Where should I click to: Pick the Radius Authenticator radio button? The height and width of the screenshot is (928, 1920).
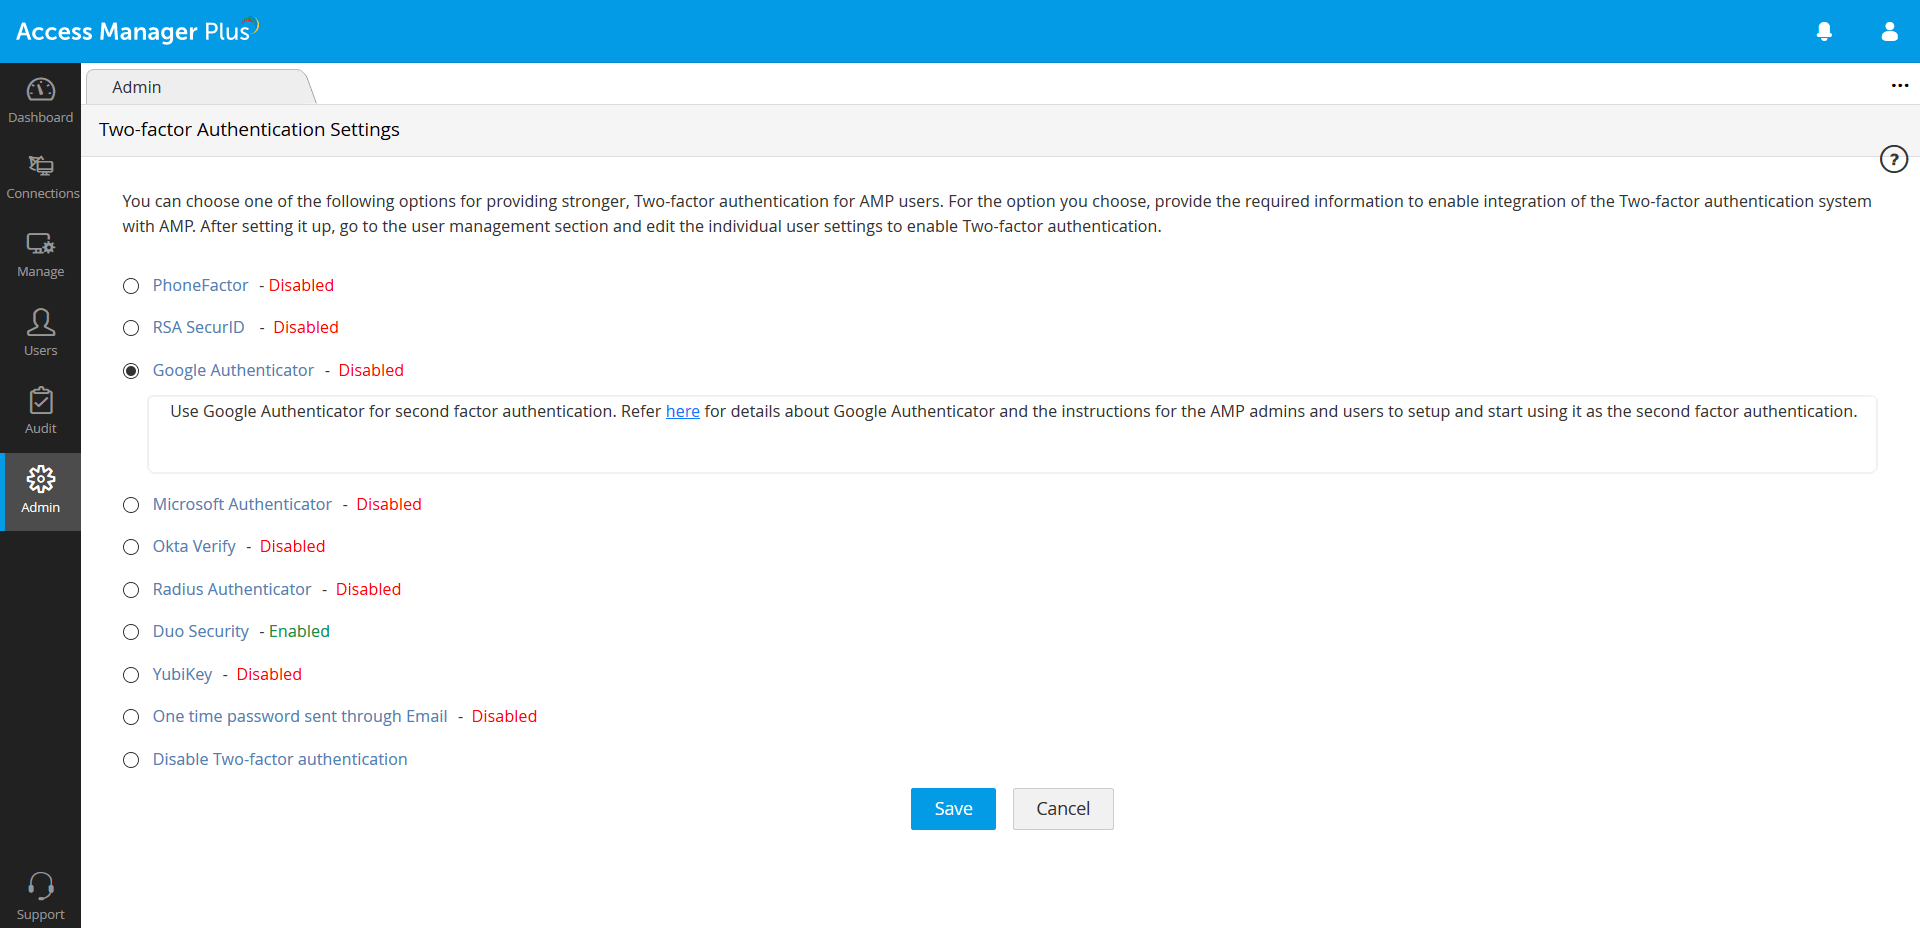click(131, 590)
